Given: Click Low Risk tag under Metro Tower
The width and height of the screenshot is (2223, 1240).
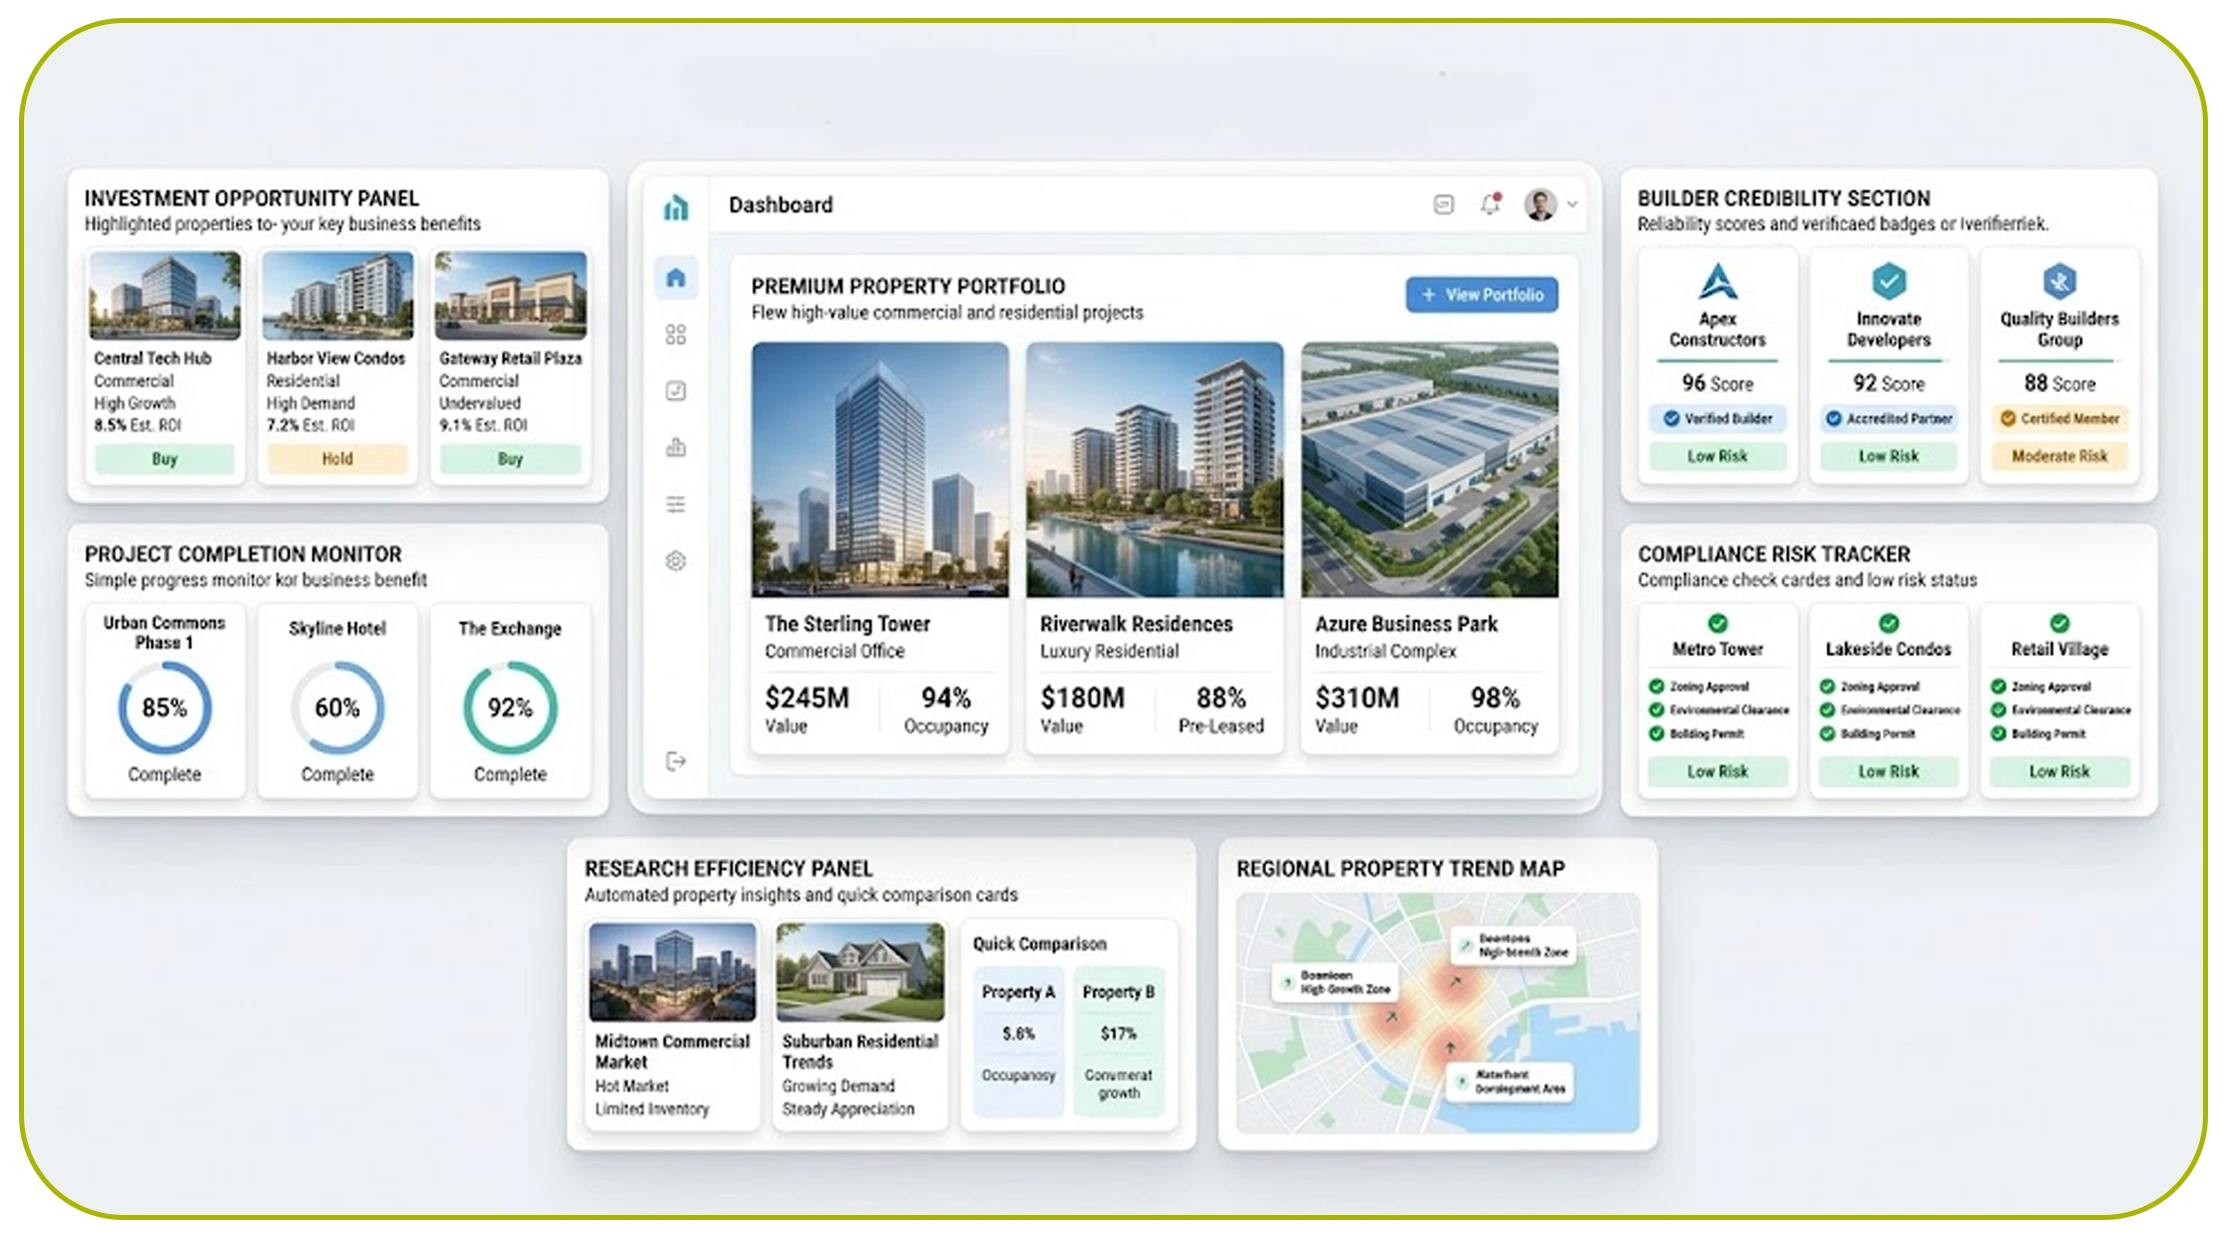Looking at the screenshot, I should pyautogui.click(x=1718, y=772).
